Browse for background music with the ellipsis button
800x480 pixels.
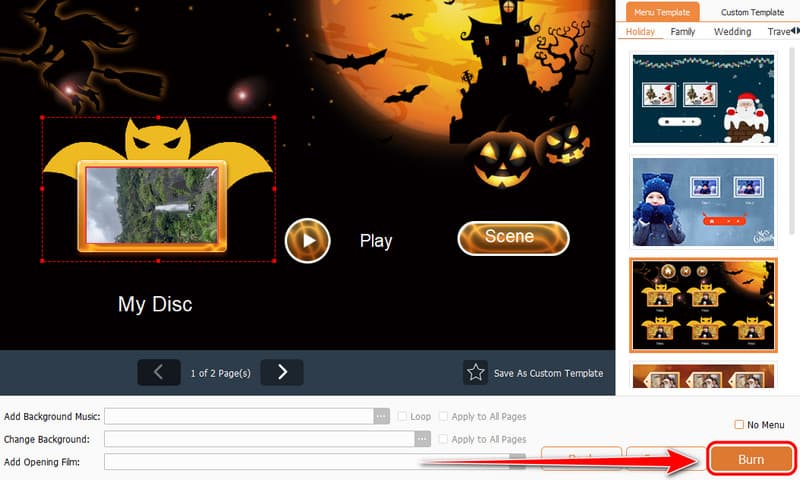pos(381,416)
